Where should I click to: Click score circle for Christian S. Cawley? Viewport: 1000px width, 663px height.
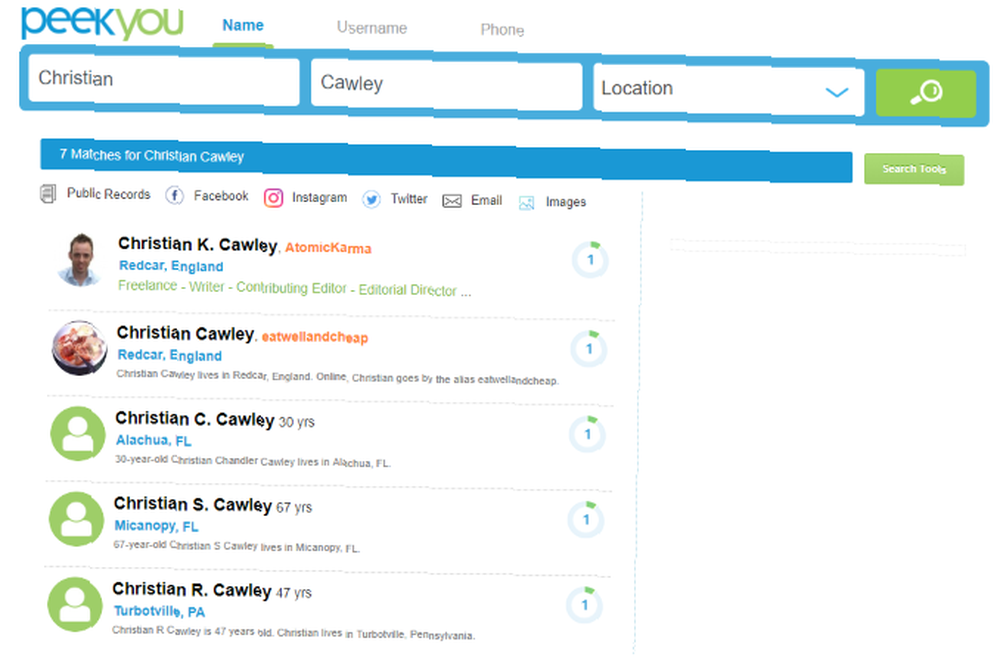[586, 520]
